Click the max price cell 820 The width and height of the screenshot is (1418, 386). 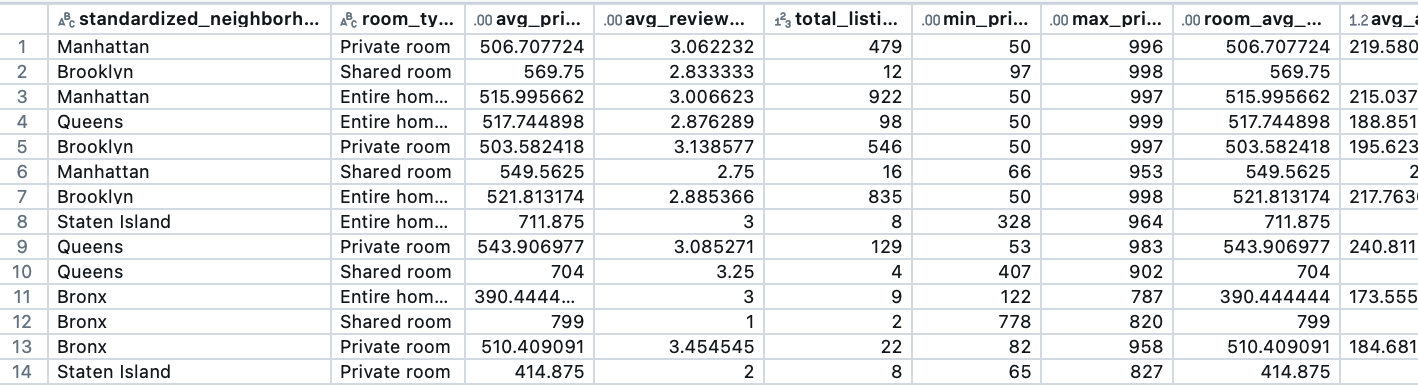1106,322
